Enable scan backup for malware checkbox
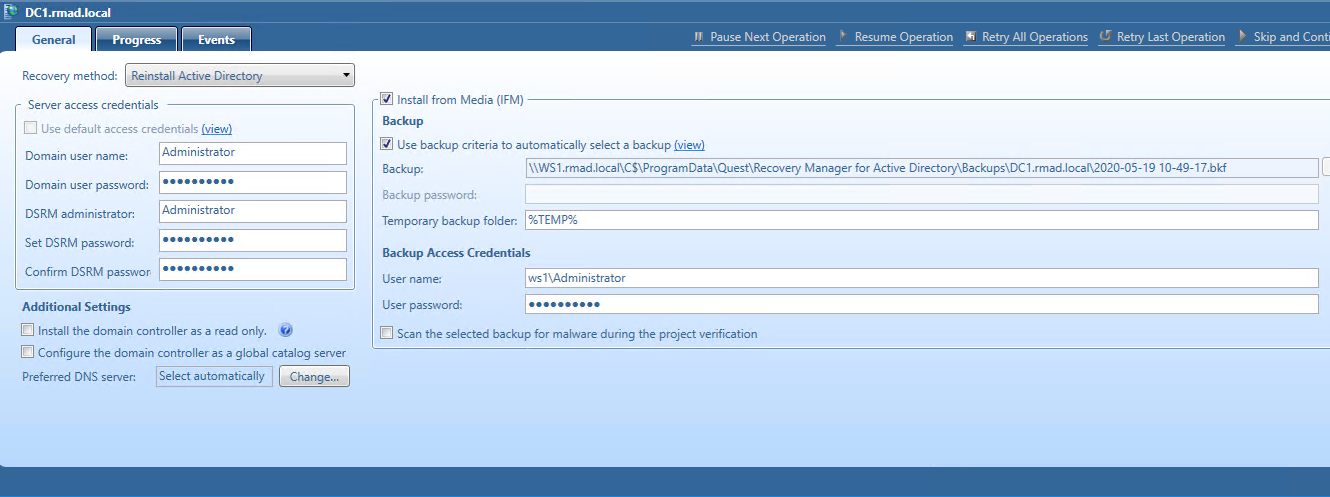Image resolution: width=1330 pixels, height=497 pixels. tap(387, 334)
